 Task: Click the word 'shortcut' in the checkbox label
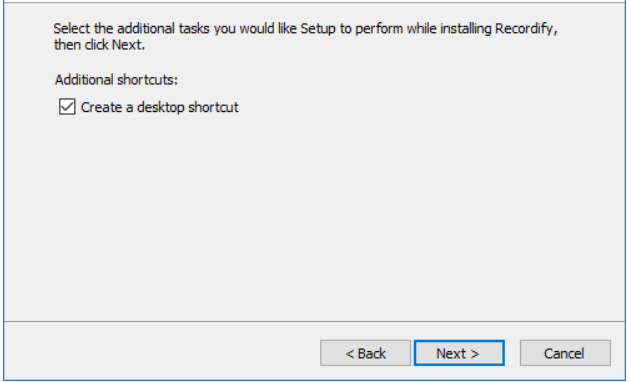(213, 107)
